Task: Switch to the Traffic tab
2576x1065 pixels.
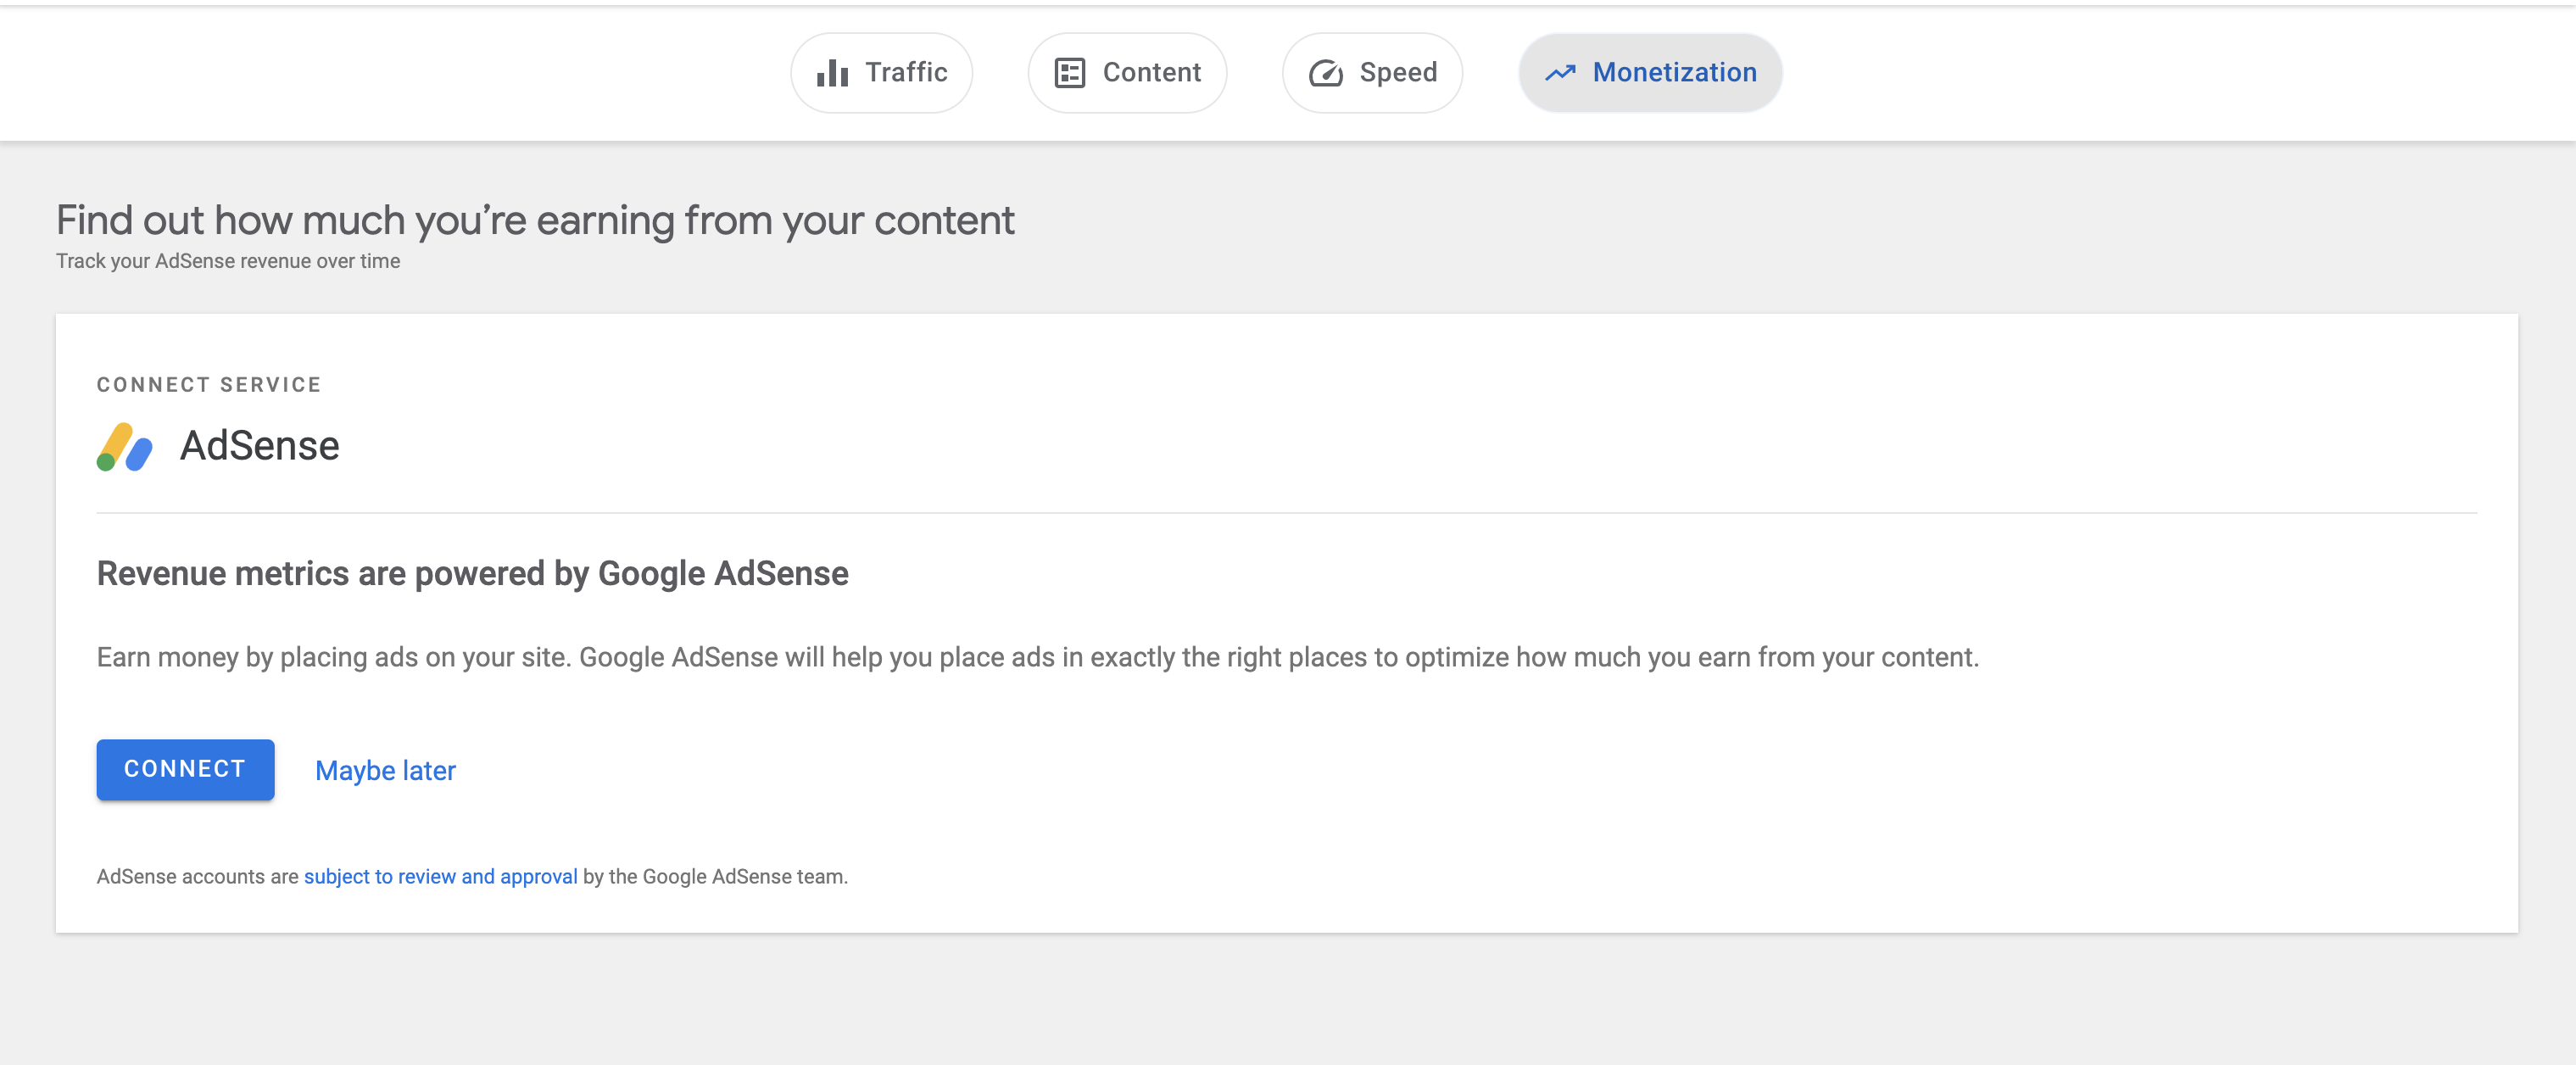Action: click(x=881, y=72)
